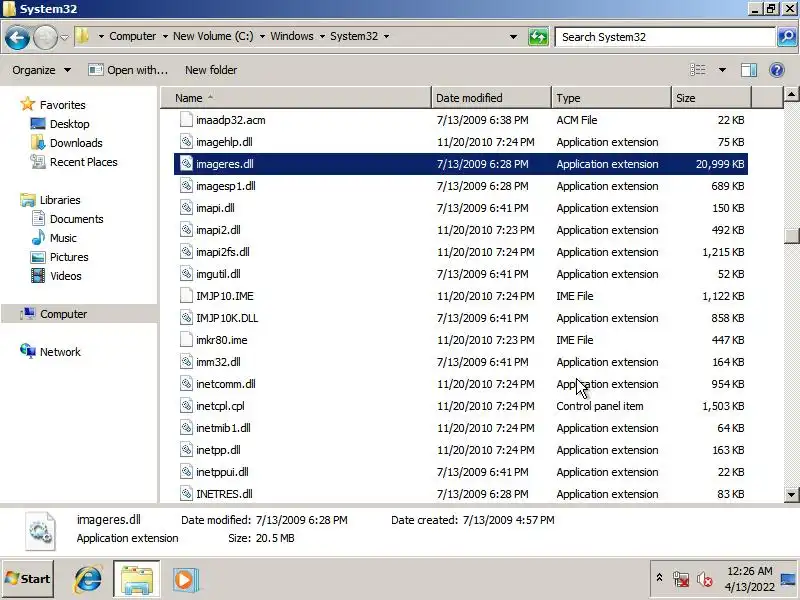Toggle the preview pane icon
Screen dimensions: 800x600
coord(748,70)
